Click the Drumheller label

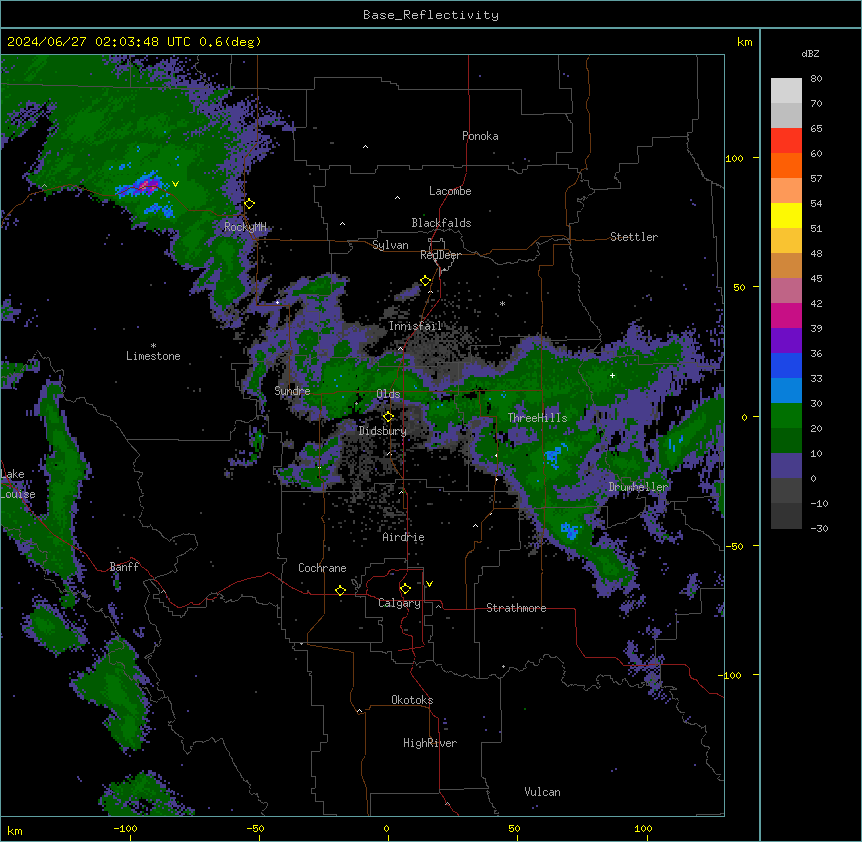[638, 487]
